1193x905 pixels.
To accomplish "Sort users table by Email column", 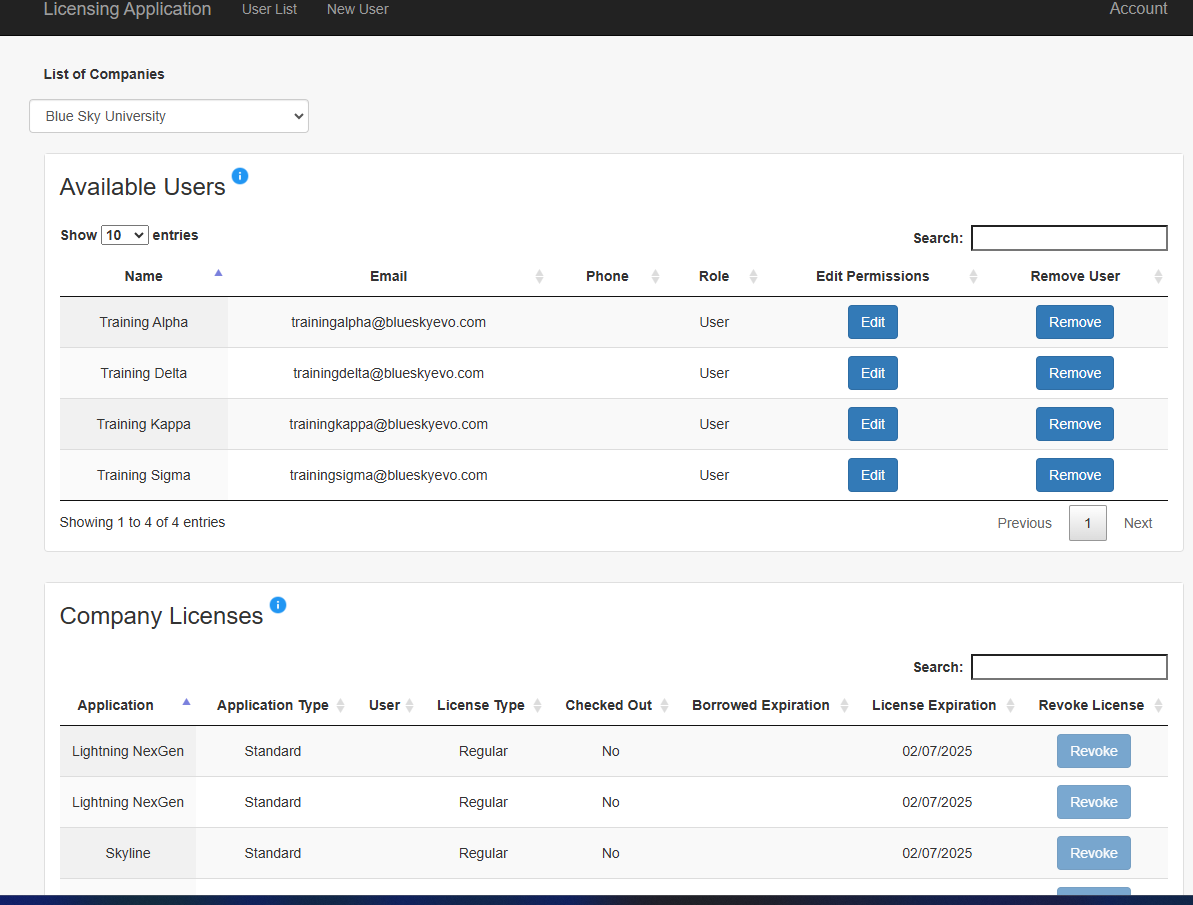I will pyautogui.click(x=388, y=276).
